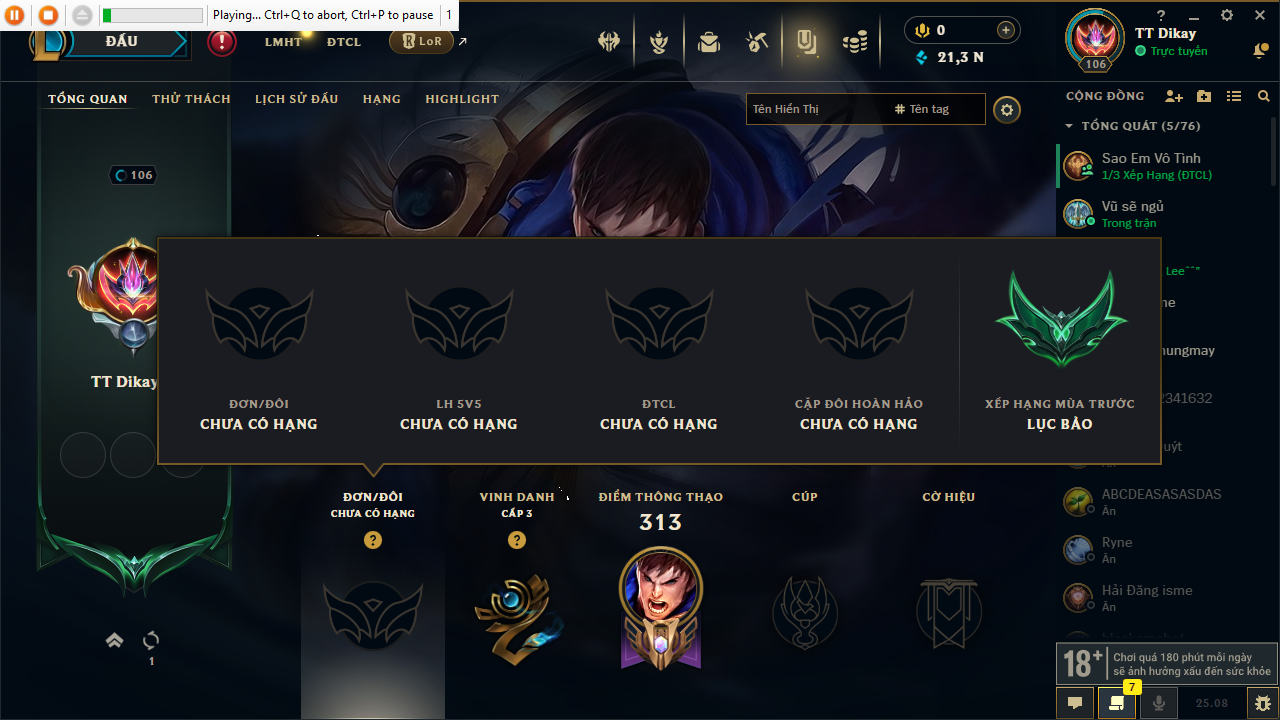
Task: Open the notifications bell icon
Action: coord(1261,50)
